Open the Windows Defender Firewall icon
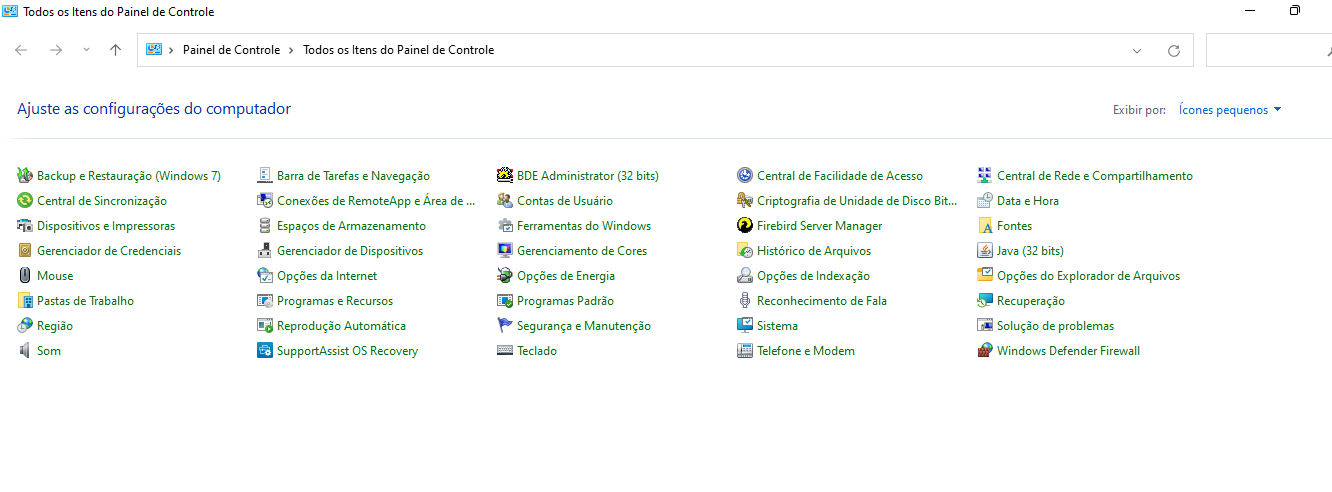The height and width of the screenshot is (492, 1332). point(985,351)
